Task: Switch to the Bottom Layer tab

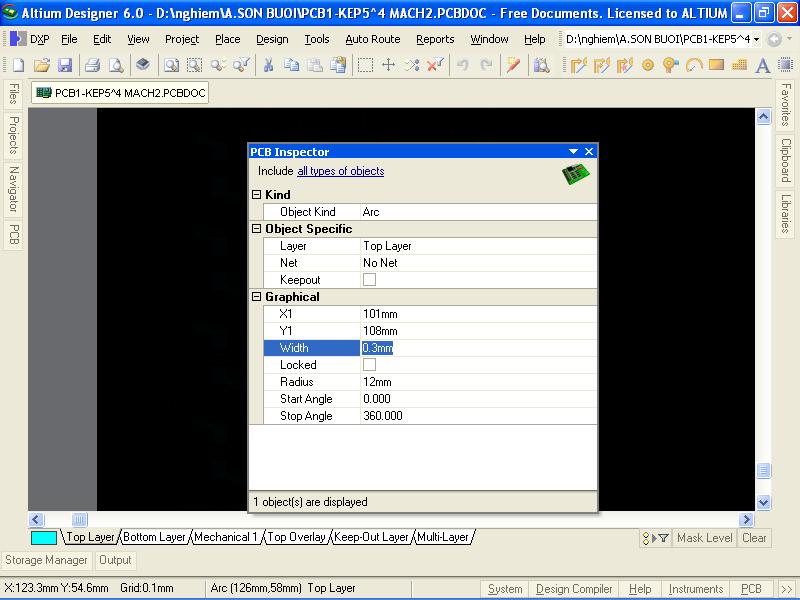Action: click(153, 537)
